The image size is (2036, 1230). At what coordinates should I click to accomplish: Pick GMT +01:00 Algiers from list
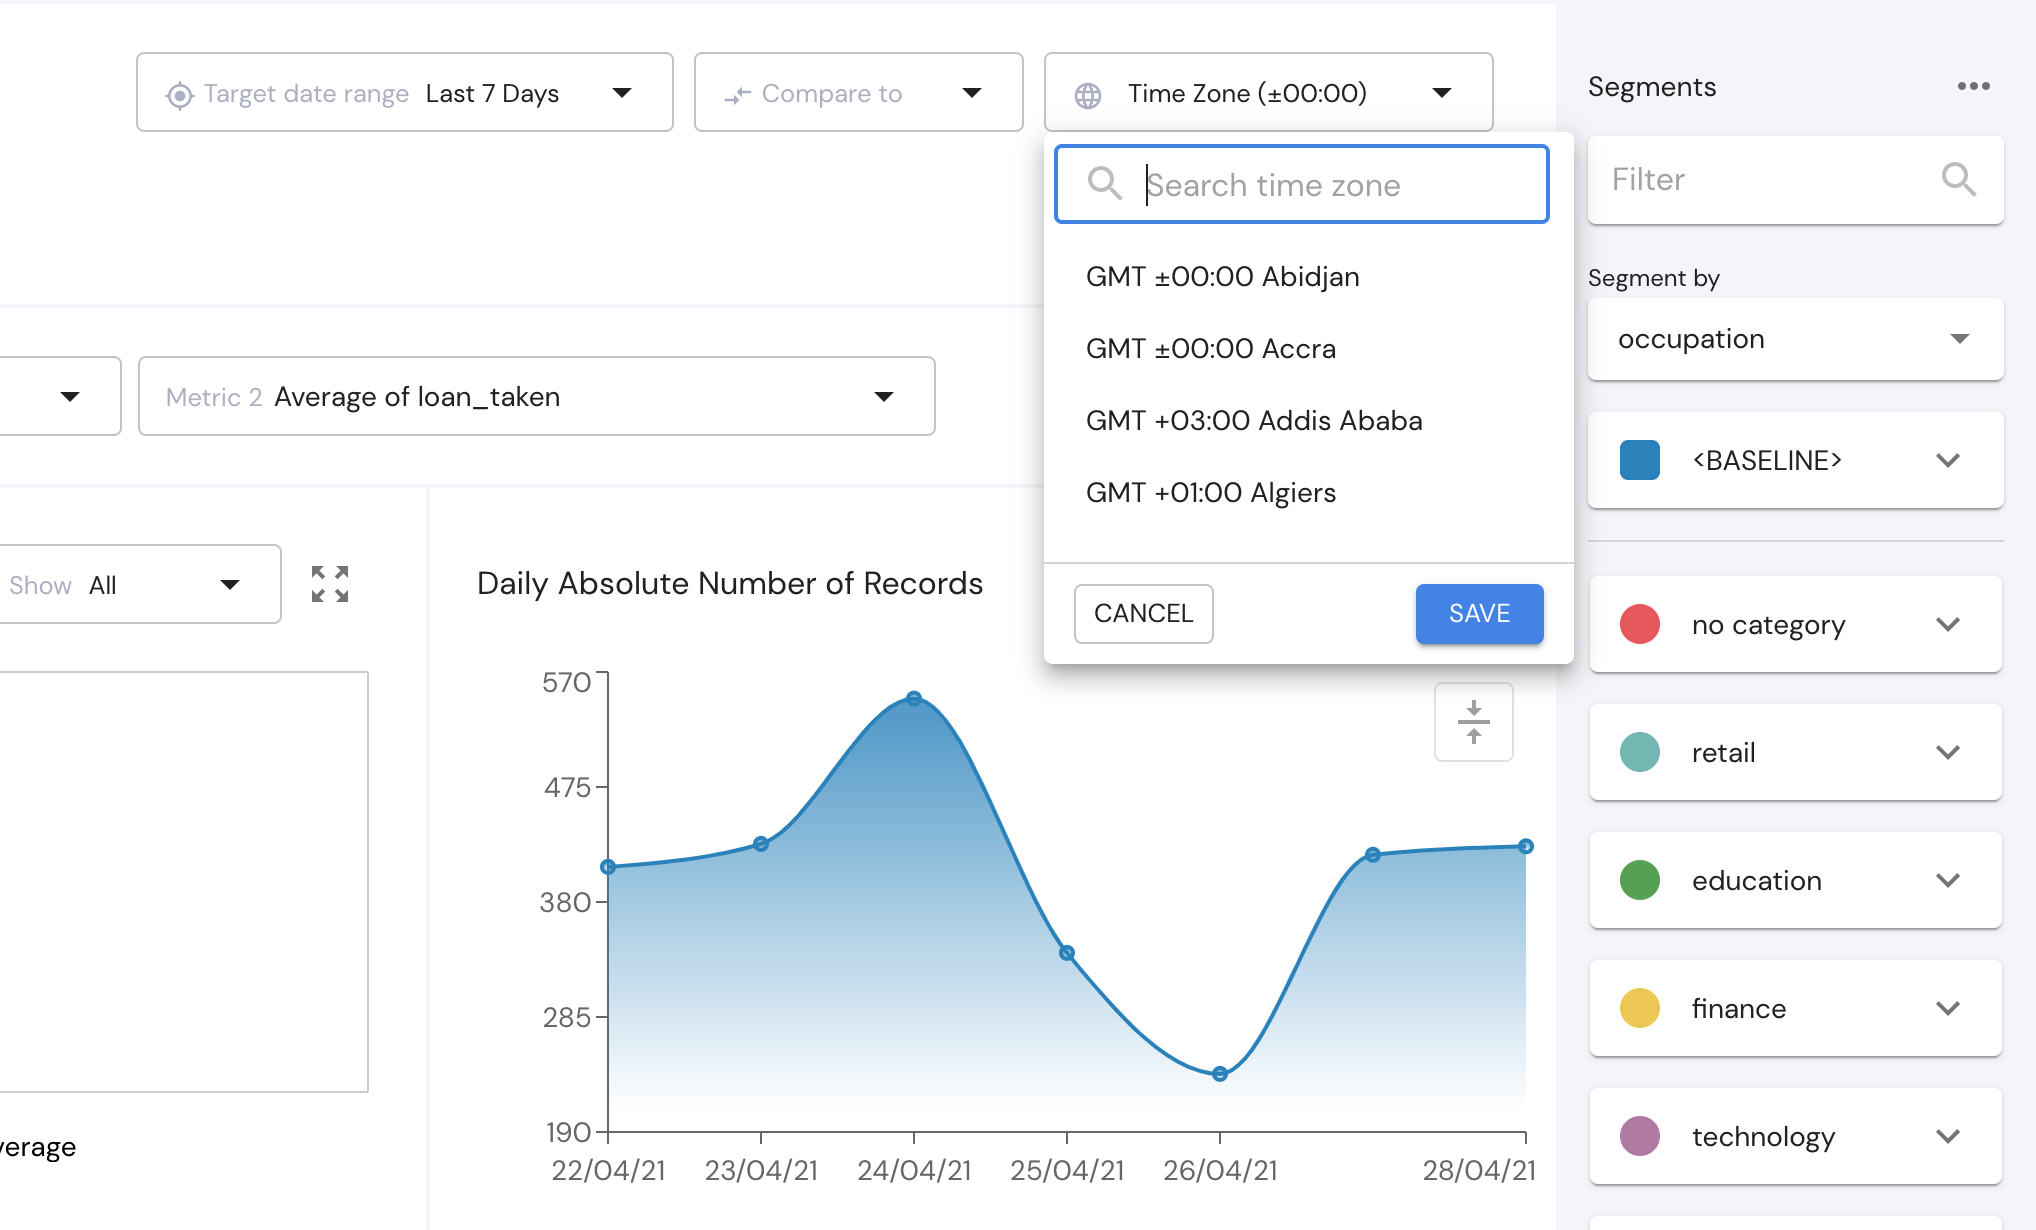(x=1210, y=493)
